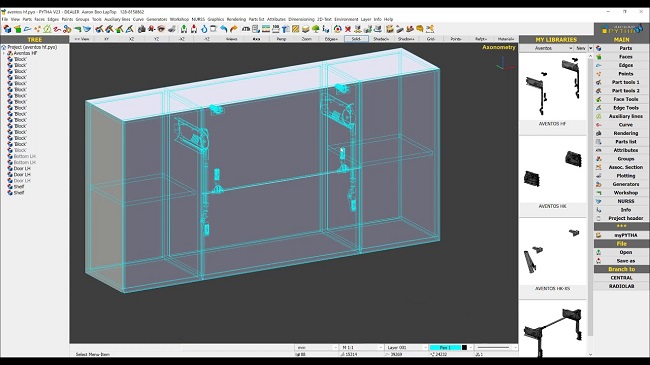Click the yellow tag toolbar icon
This screenshot has width=650, height=365.
tap(420, 29)
